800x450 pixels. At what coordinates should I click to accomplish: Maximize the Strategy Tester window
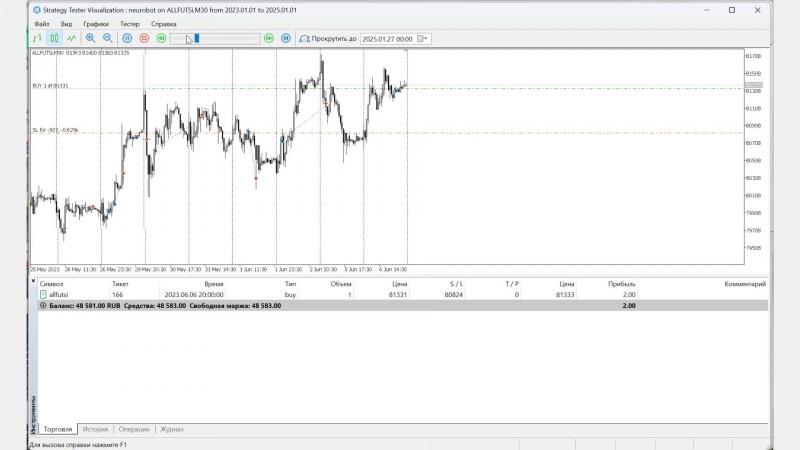(732, 10)
